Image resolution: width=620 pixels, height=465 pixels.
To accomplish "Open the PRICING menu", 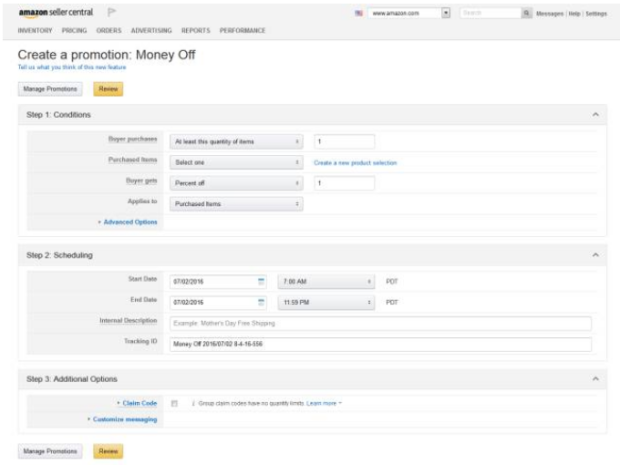I will pos(74,30).
